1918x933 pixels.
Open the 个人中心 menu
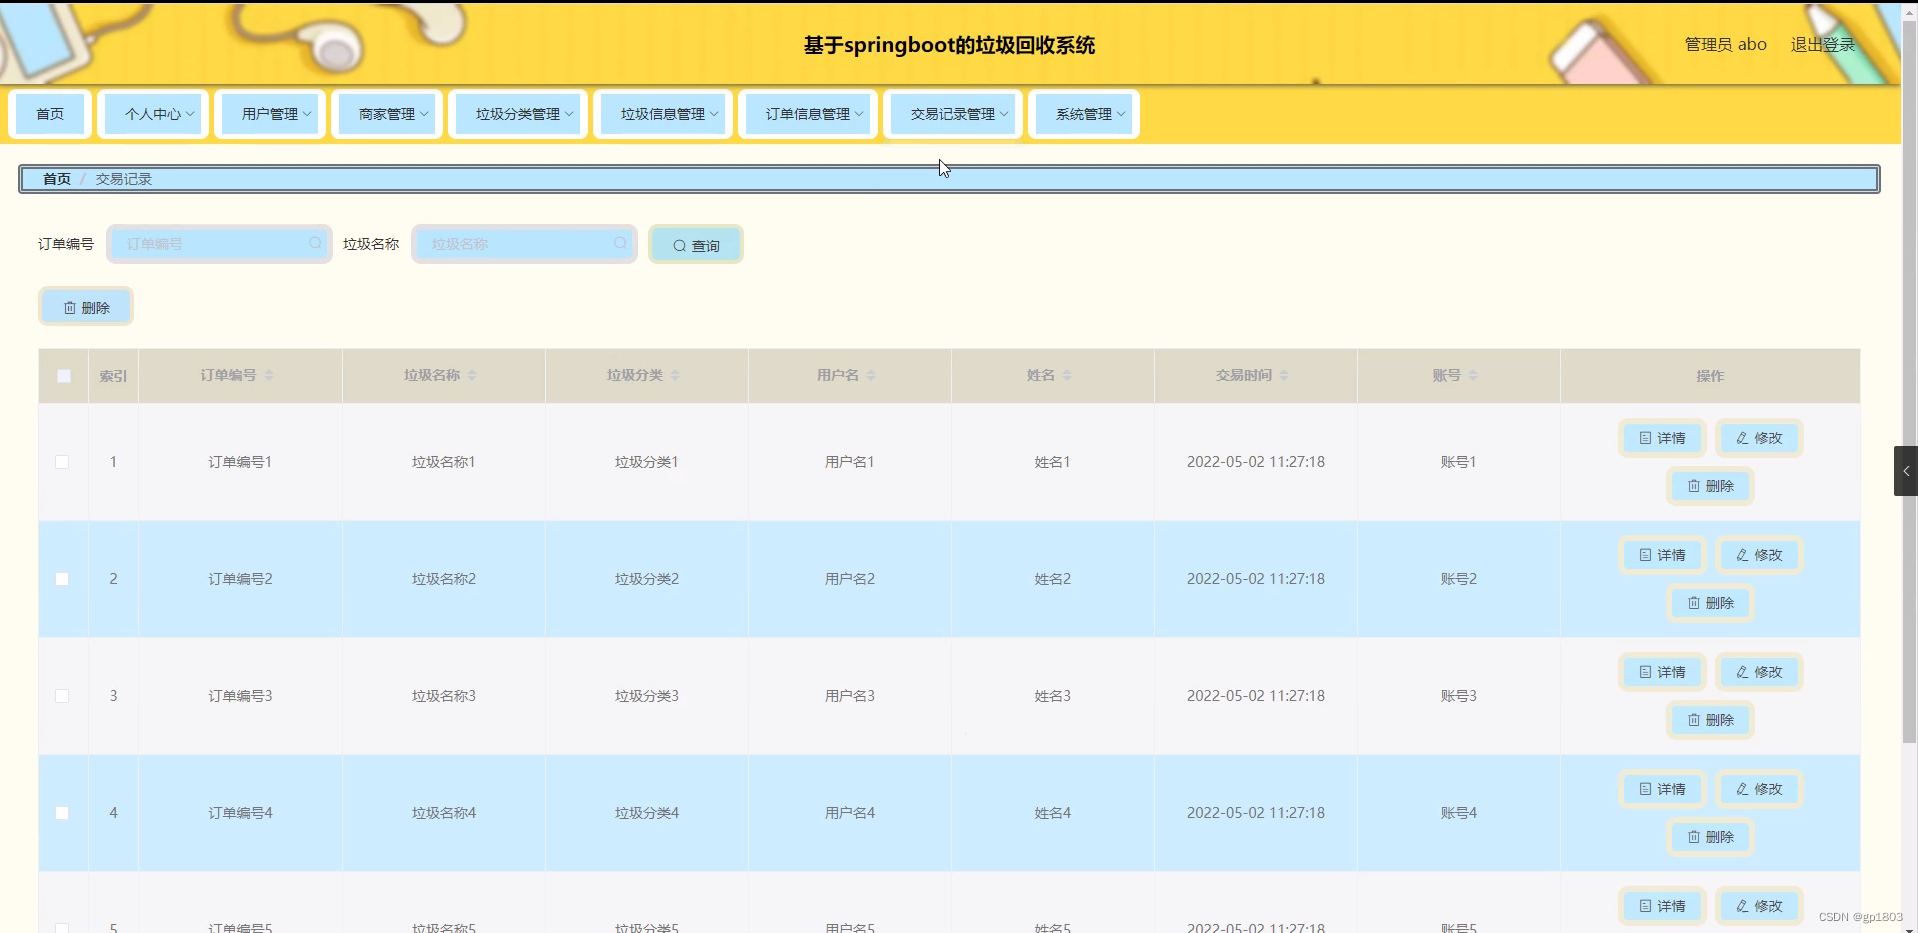tap(153, 113)
